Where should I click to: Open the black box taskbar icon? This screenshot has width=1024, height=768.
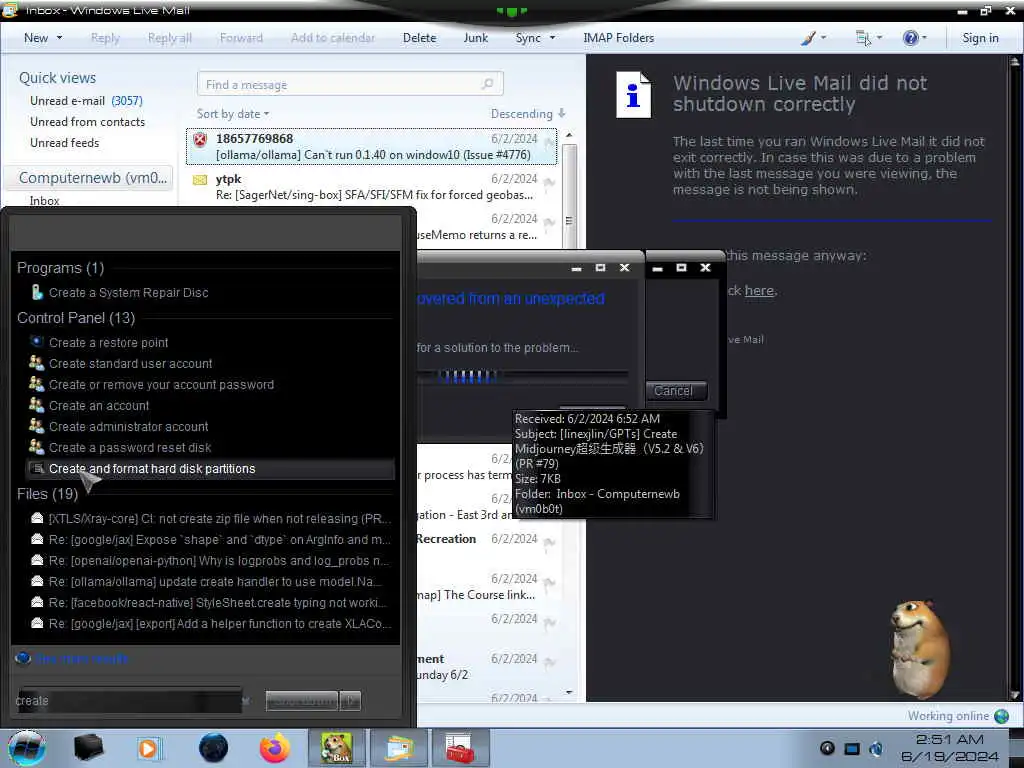pos(88,748)
